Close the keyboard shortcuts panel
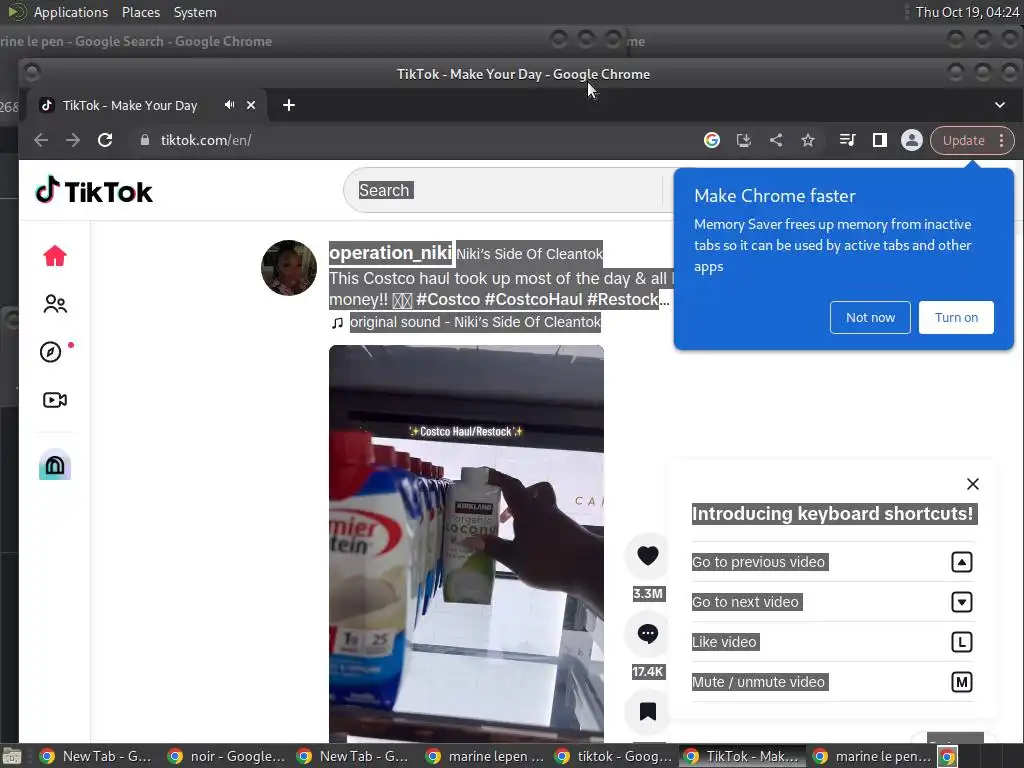 pyautogui.click(x=972, y=484)
